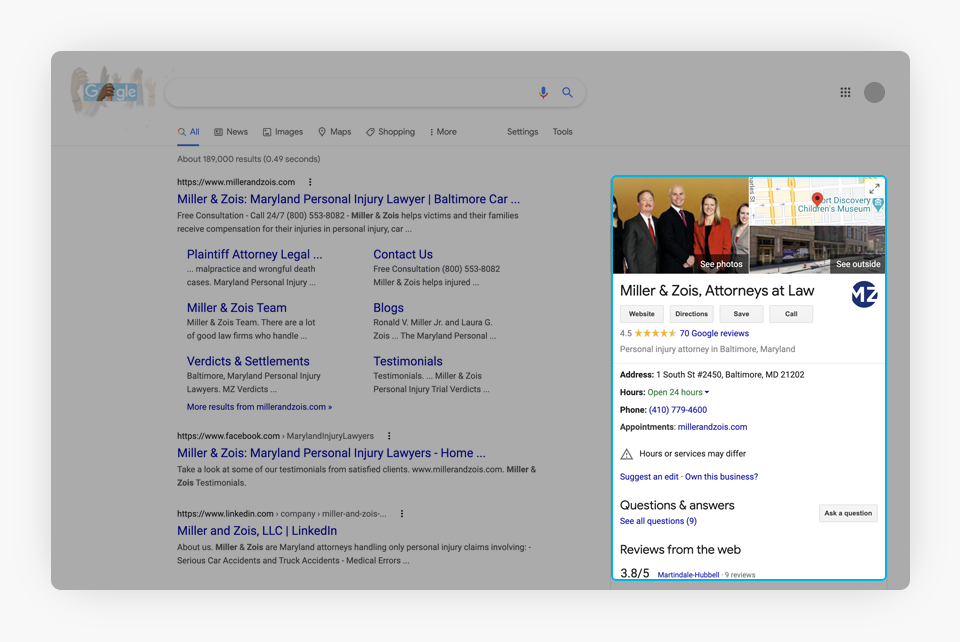Screen dimensions: 960x642
Task: Open three-dot menu beside the LinkedIn result
Action: (402, 514)
